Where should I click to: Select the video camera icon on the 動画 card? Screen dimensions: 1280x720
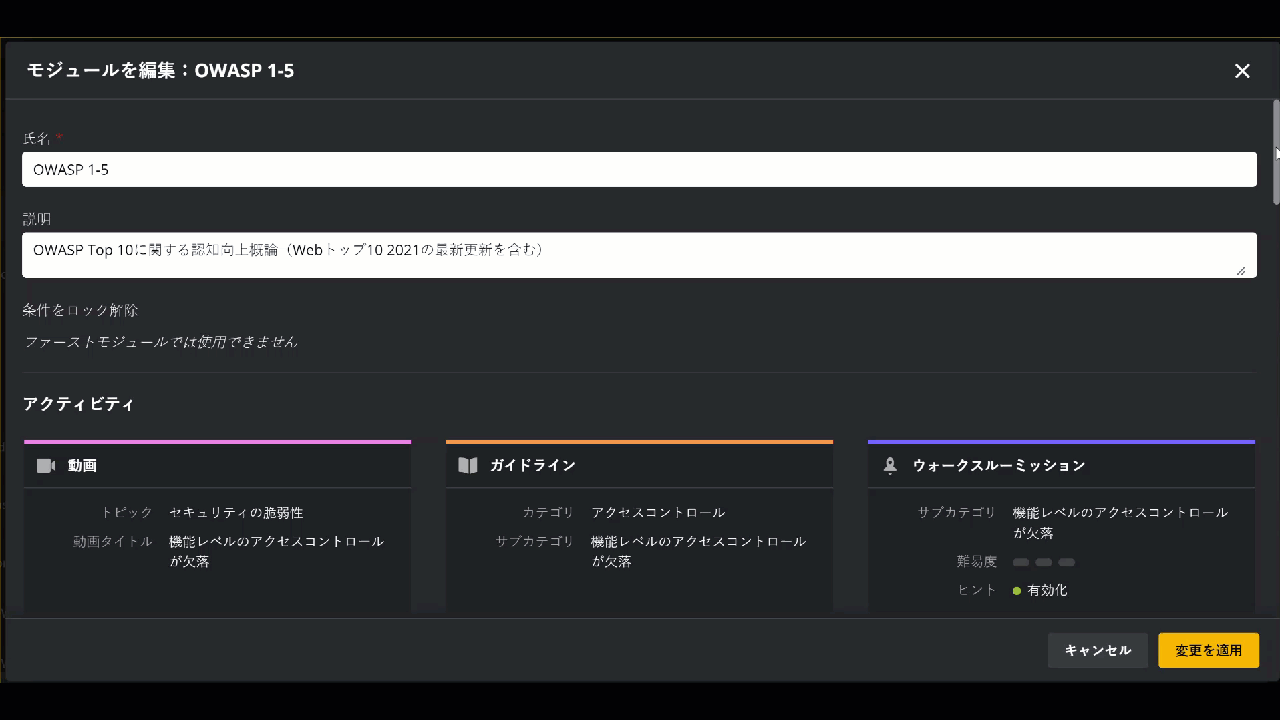[x=45, y=465]
